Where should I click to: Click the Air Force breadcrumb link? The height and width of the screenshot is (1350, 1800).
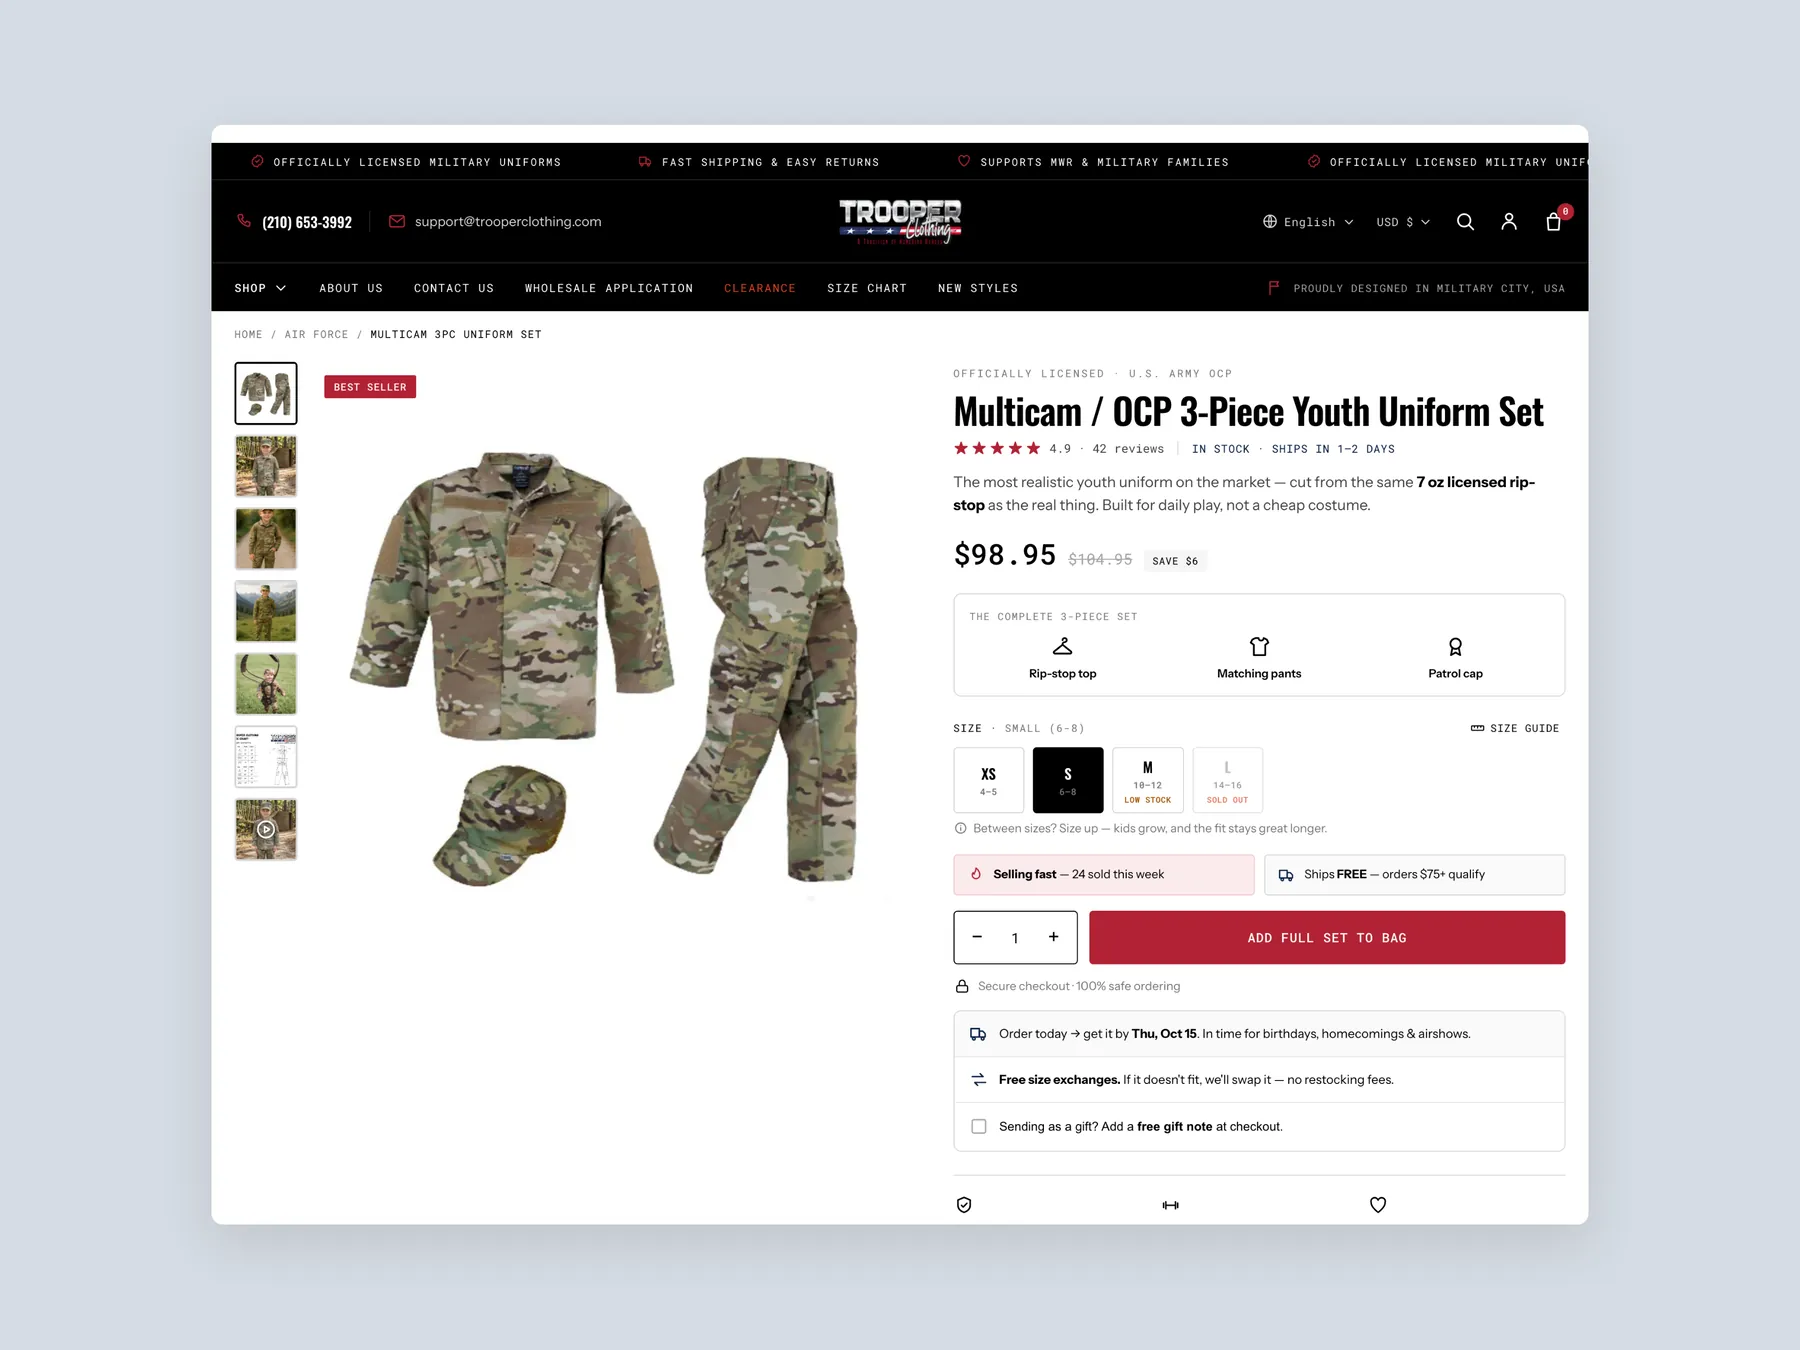pos(316,334)
